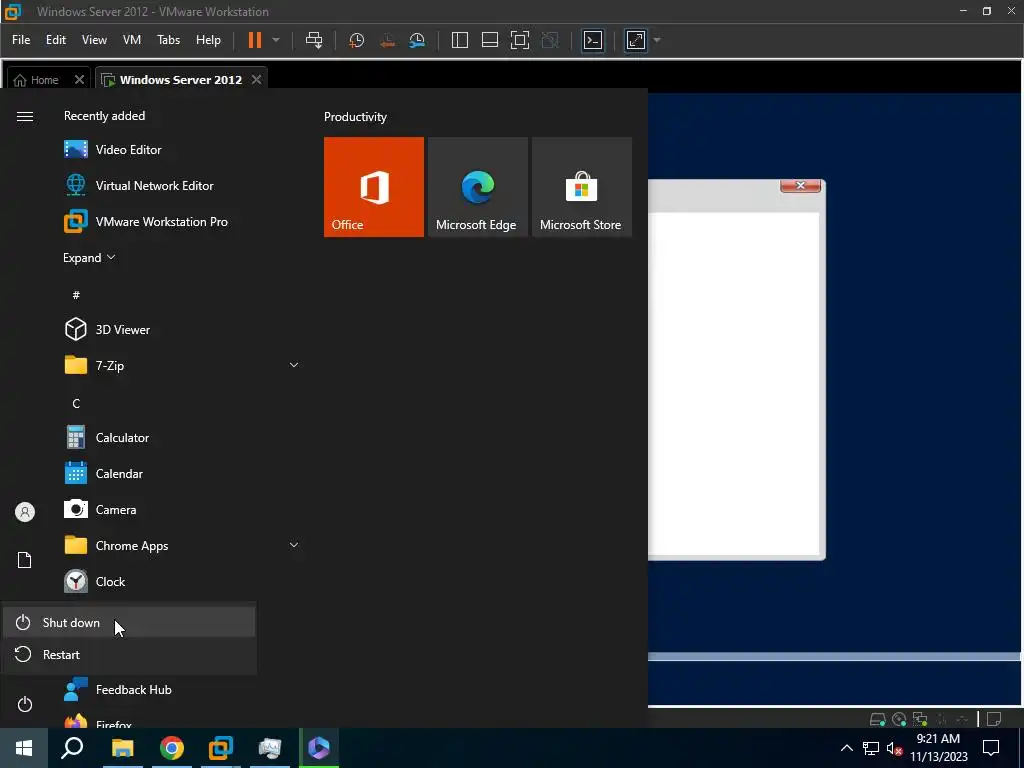Open the console view toolbar icon
The width and height of the screenshot is (1024, 768).
[592, 40]
